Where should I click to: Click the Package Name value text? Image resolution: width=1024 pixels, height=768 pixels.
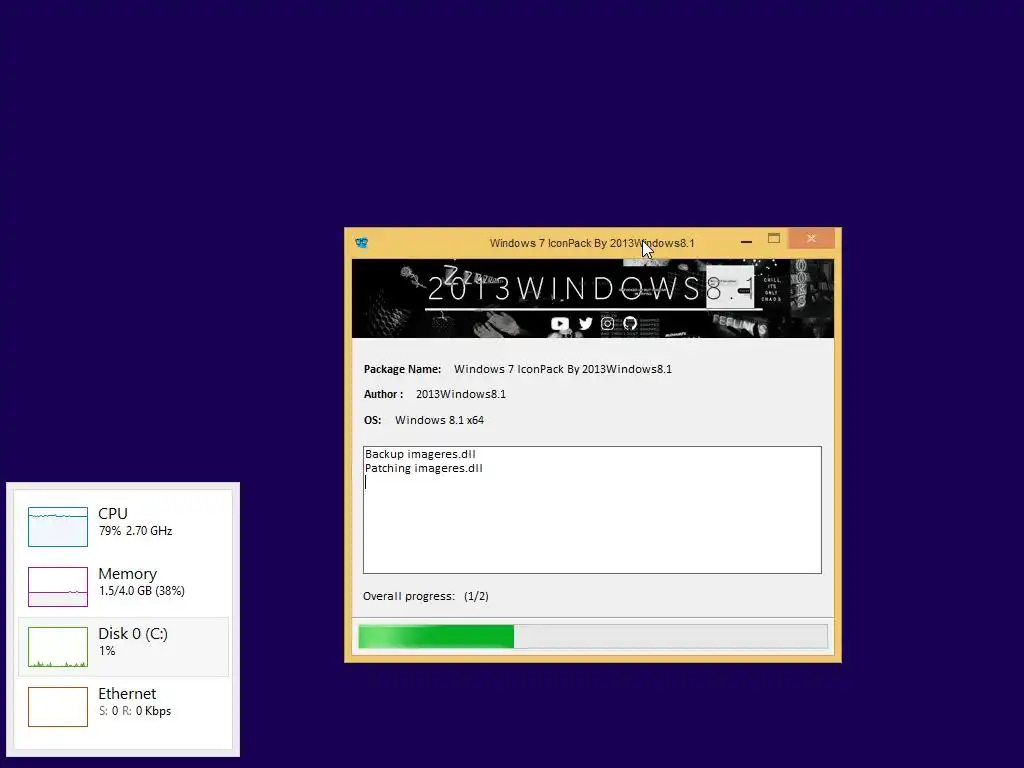click(x=563, y=369)
